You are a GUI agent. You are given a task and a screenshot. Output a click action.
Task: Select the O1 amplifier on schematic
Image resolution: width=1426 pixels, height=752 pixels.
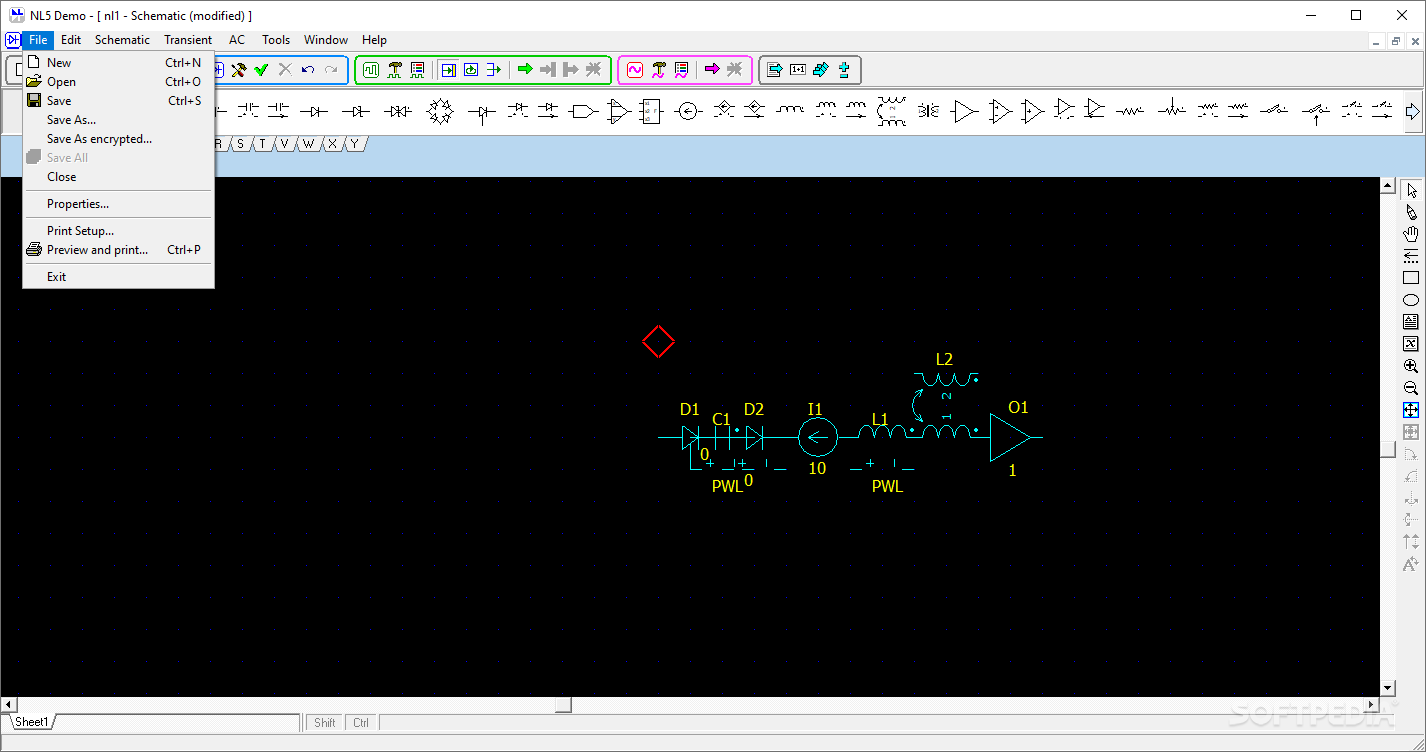tap(1010, 437)
